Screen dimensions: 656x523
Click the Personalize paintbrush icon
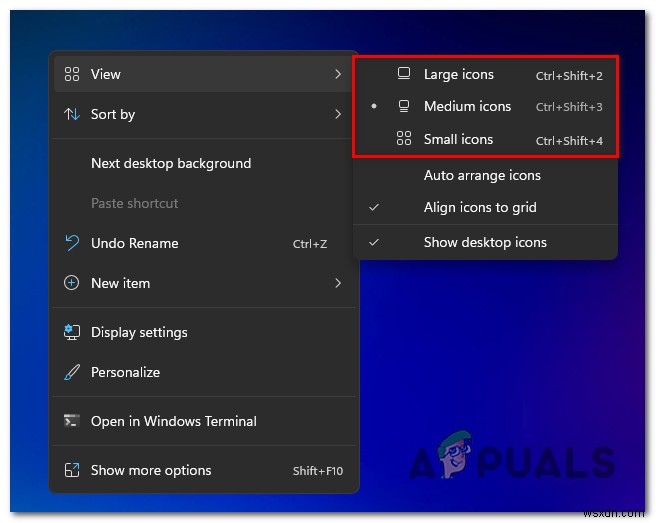point(72,372)
